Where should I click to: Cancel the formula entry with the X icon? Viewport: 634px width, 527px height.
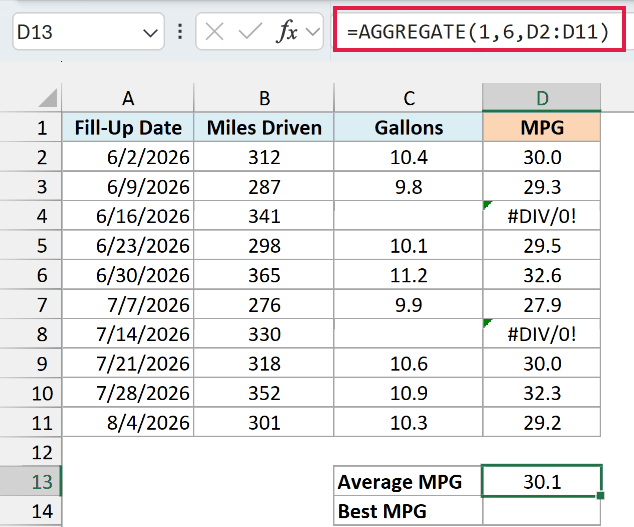[214, 32]
